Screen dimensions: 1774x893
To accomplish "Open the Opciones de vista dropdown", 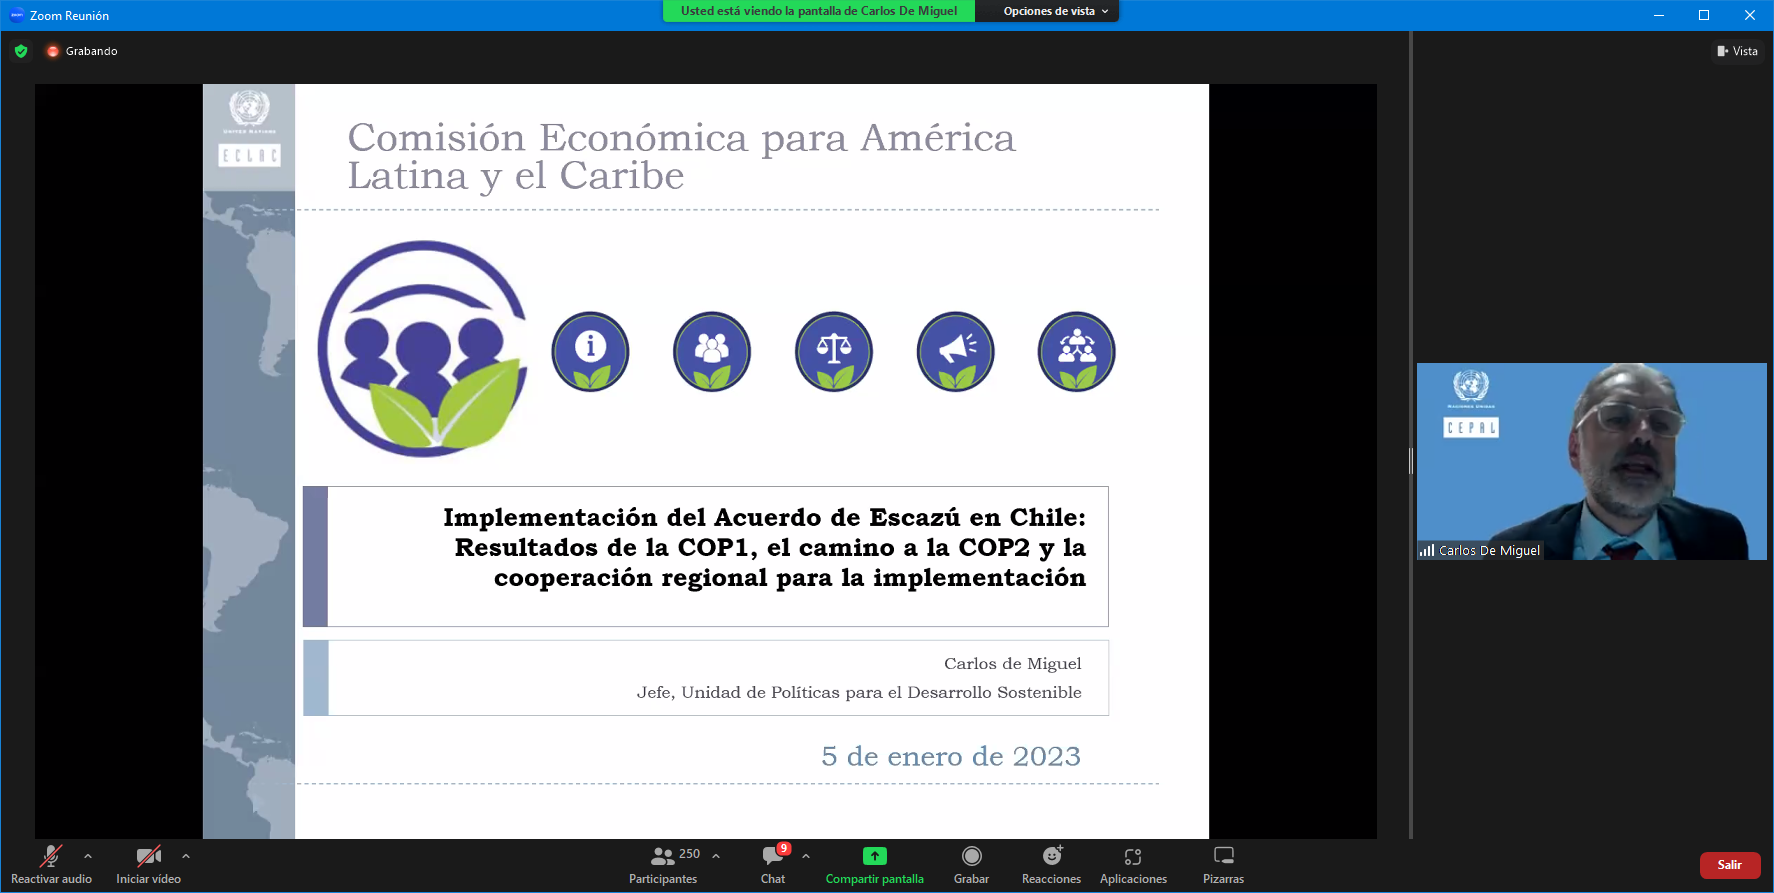I will pyautogui.click(x=1054, y=11).
